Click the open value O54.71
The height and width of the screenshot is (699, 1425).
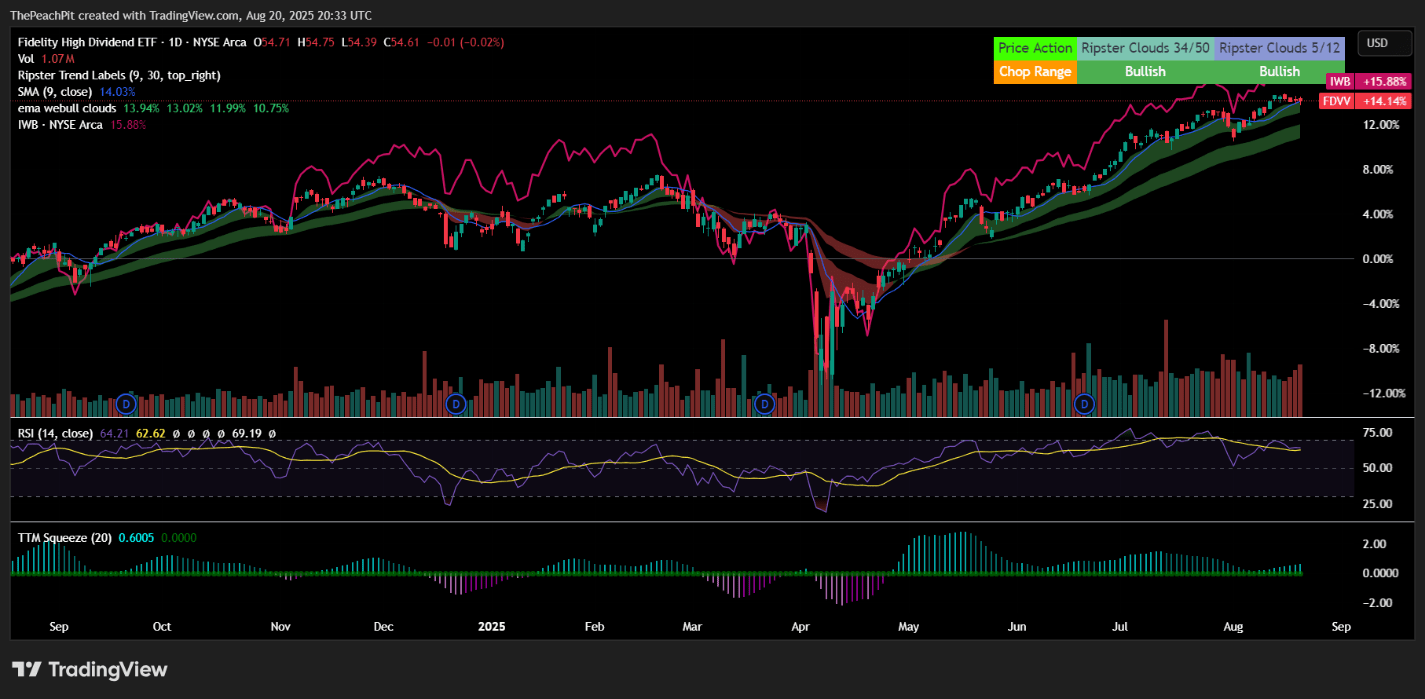[x=274, y=43]
